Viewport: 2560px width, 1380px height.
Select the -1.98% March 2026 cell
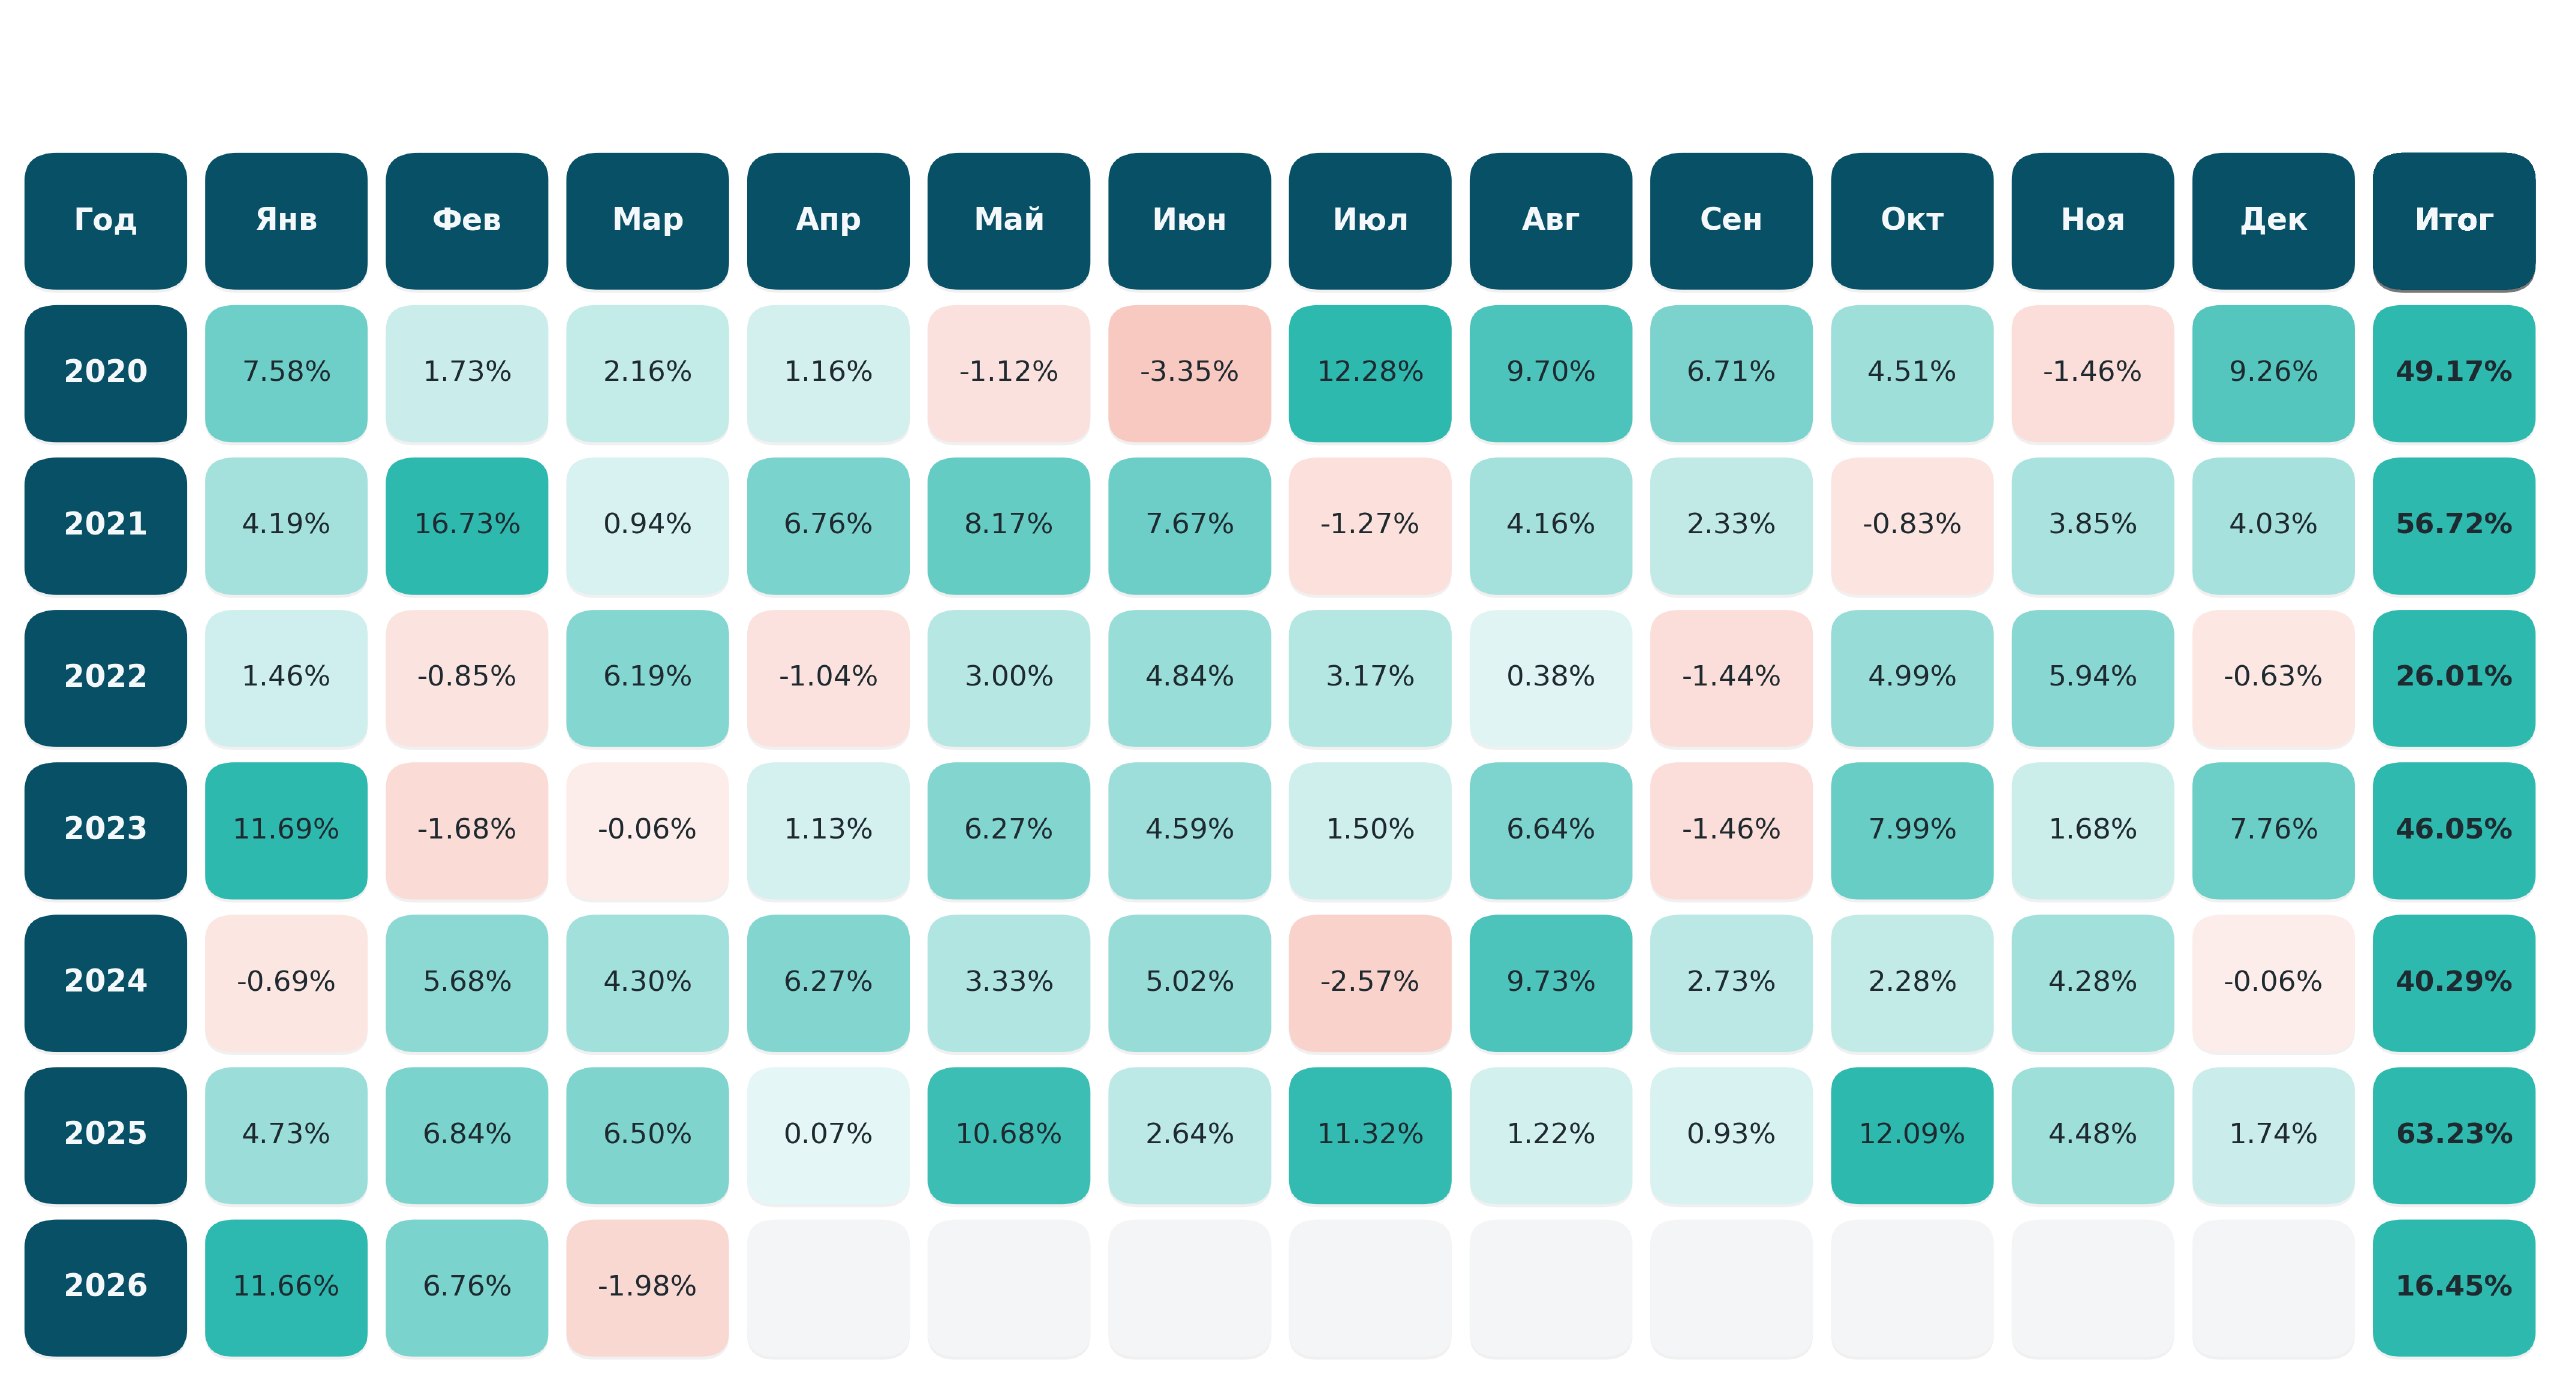(647, 1287)
